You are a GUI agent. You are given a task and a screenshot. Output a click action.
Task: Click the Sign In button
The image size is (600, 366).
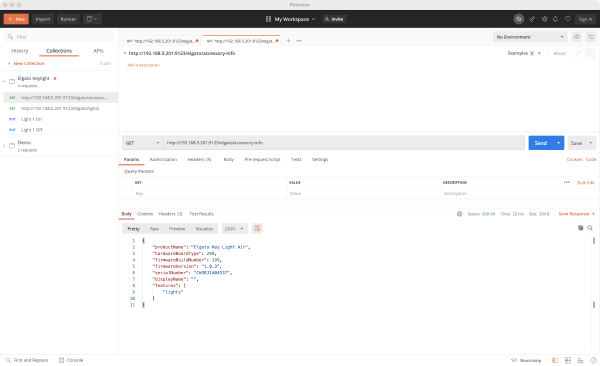[585, 19]
